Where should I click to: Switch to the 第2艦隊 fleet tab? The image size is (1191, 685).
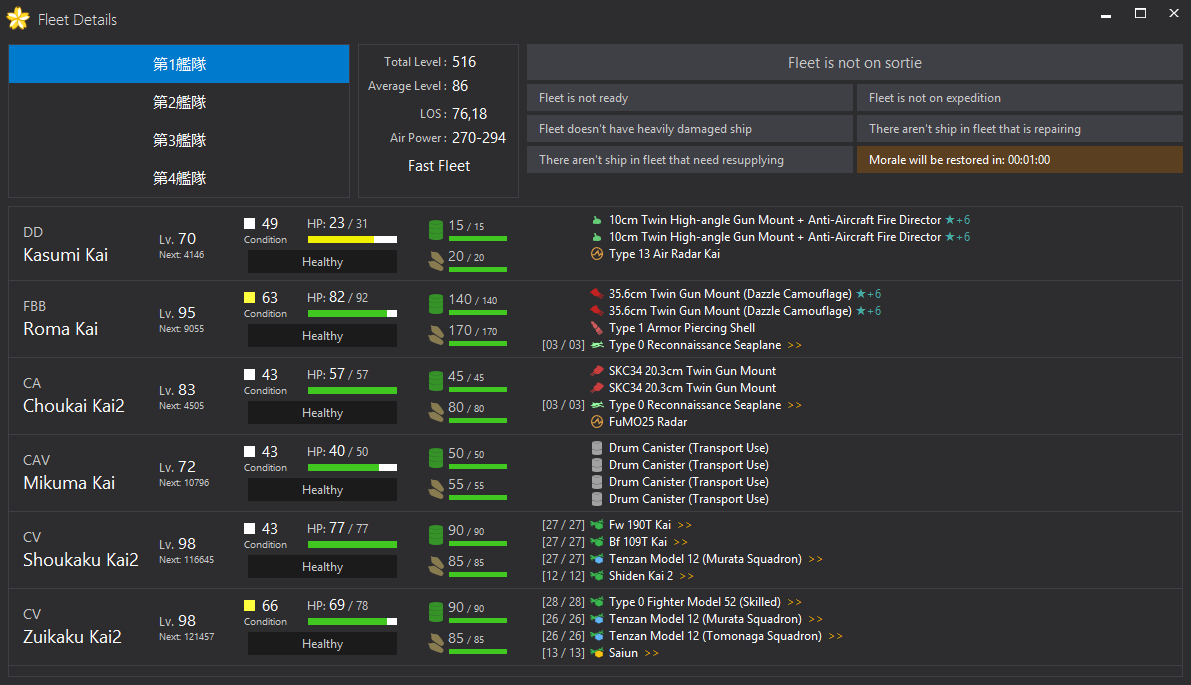coord(179,102)
